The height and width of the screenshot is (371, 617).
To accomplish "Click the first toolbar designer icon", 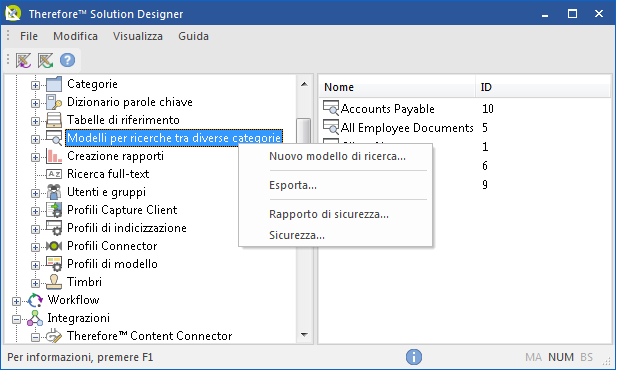I will [24, 60].
